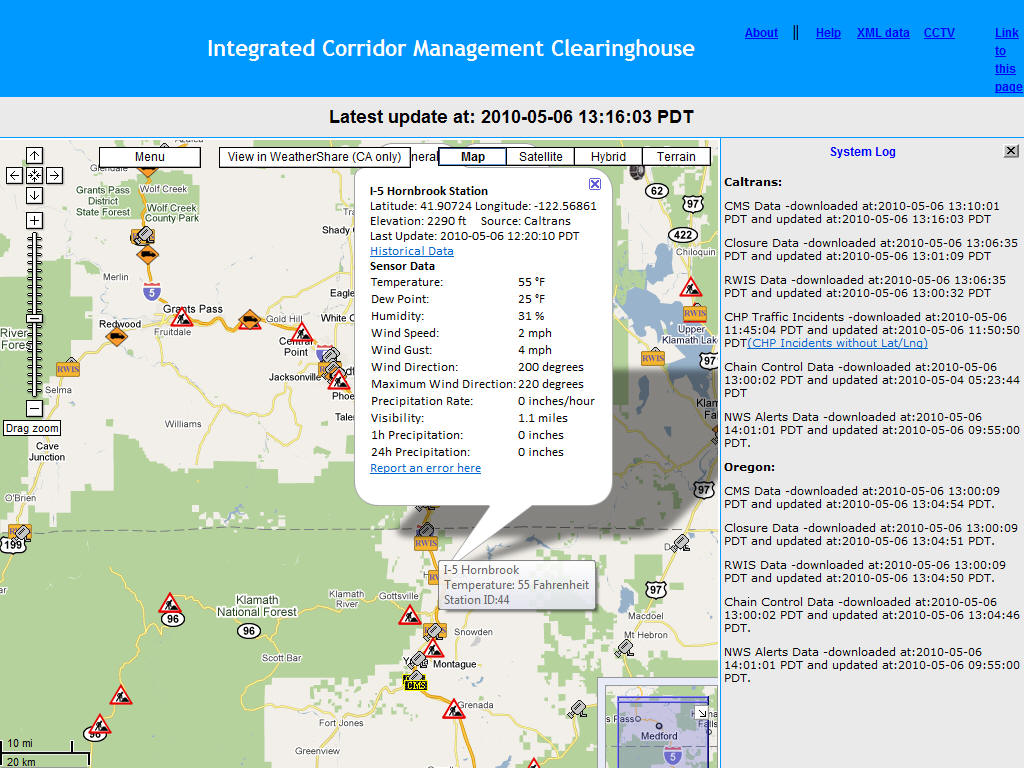Image resolution: width=1024 pixels, height=768 pixels.
Task: Click truck incident icon near Redwood
Action: [117, 337]
